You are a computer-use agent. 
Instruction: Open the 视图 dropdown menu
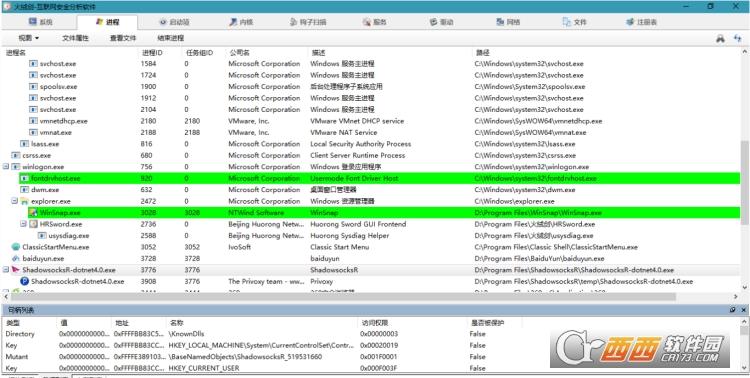[29, 38]
